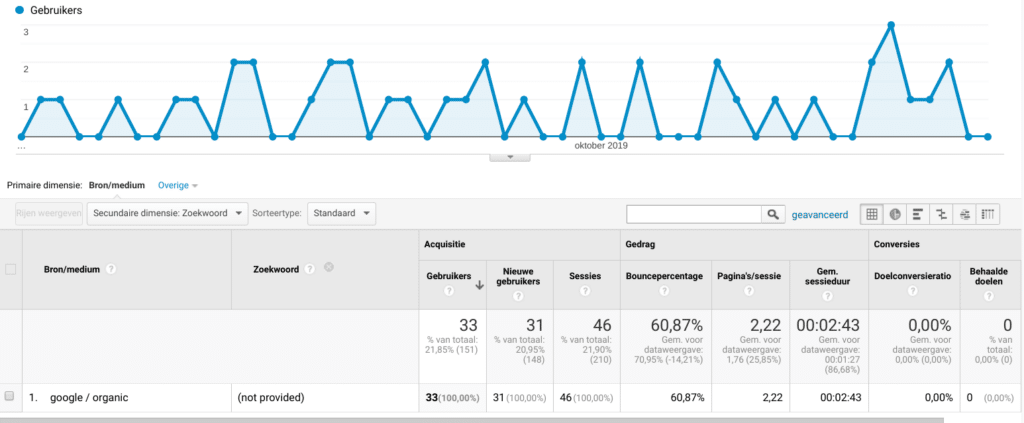This screenshot has width=1024, height=423.
Task: Tick the checkbox for google / organic row
Action: tap(10, 397)
